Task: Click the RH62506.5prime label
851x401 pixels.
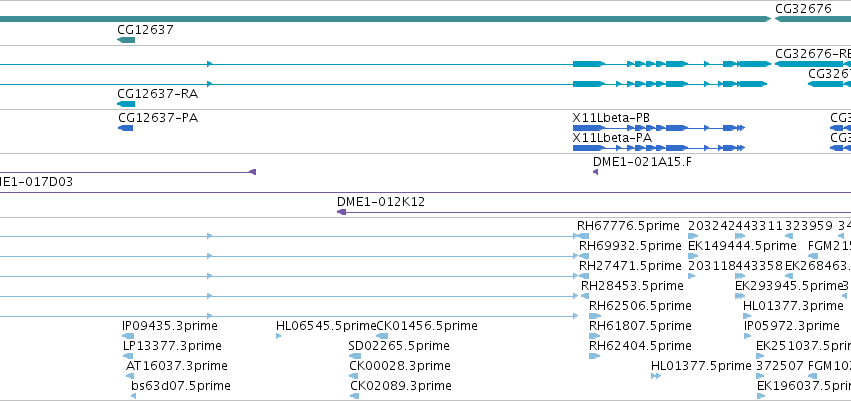Action: pos(640,305)
